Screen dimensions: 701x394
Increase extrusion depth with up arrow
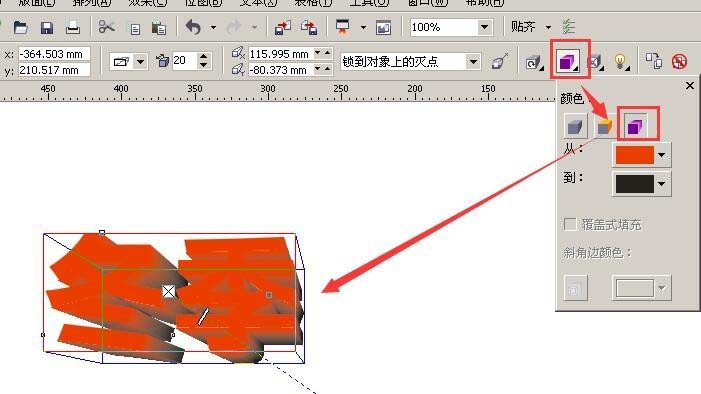[x=203, y=57]
